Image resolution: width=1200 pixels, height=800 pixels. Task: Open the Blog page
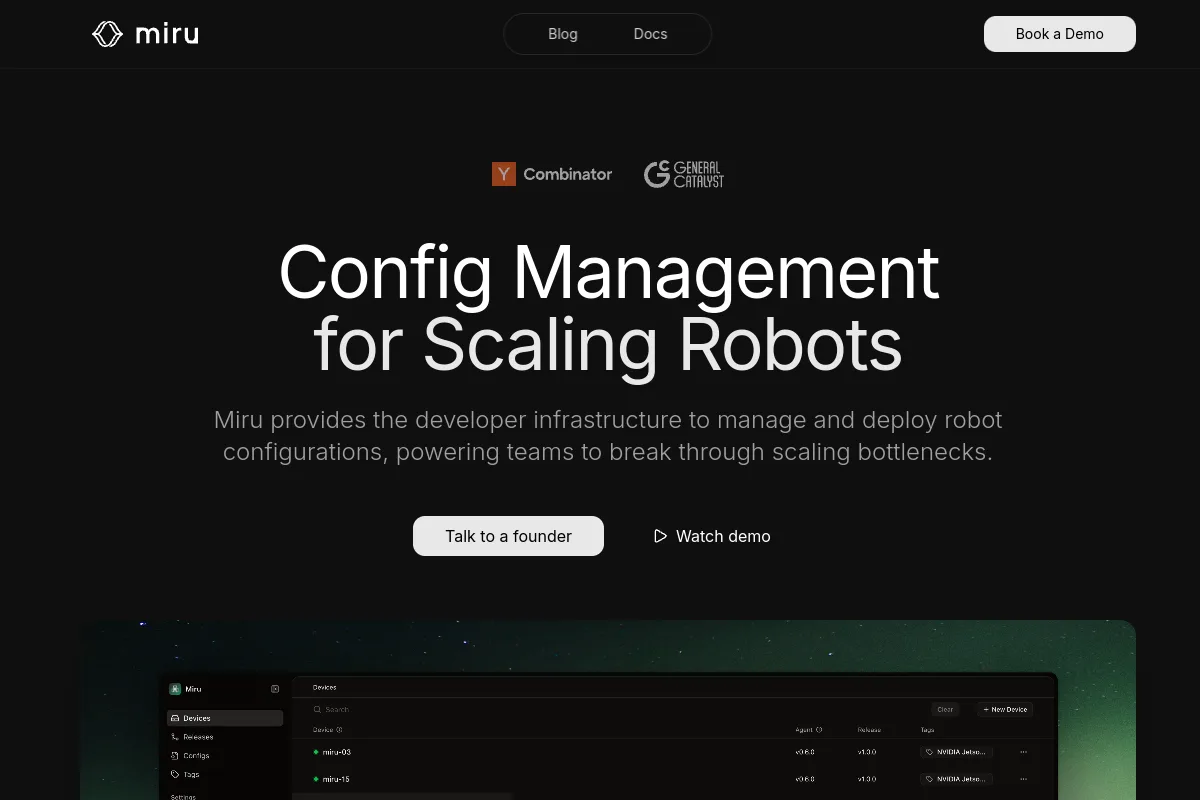click(563, 34)
